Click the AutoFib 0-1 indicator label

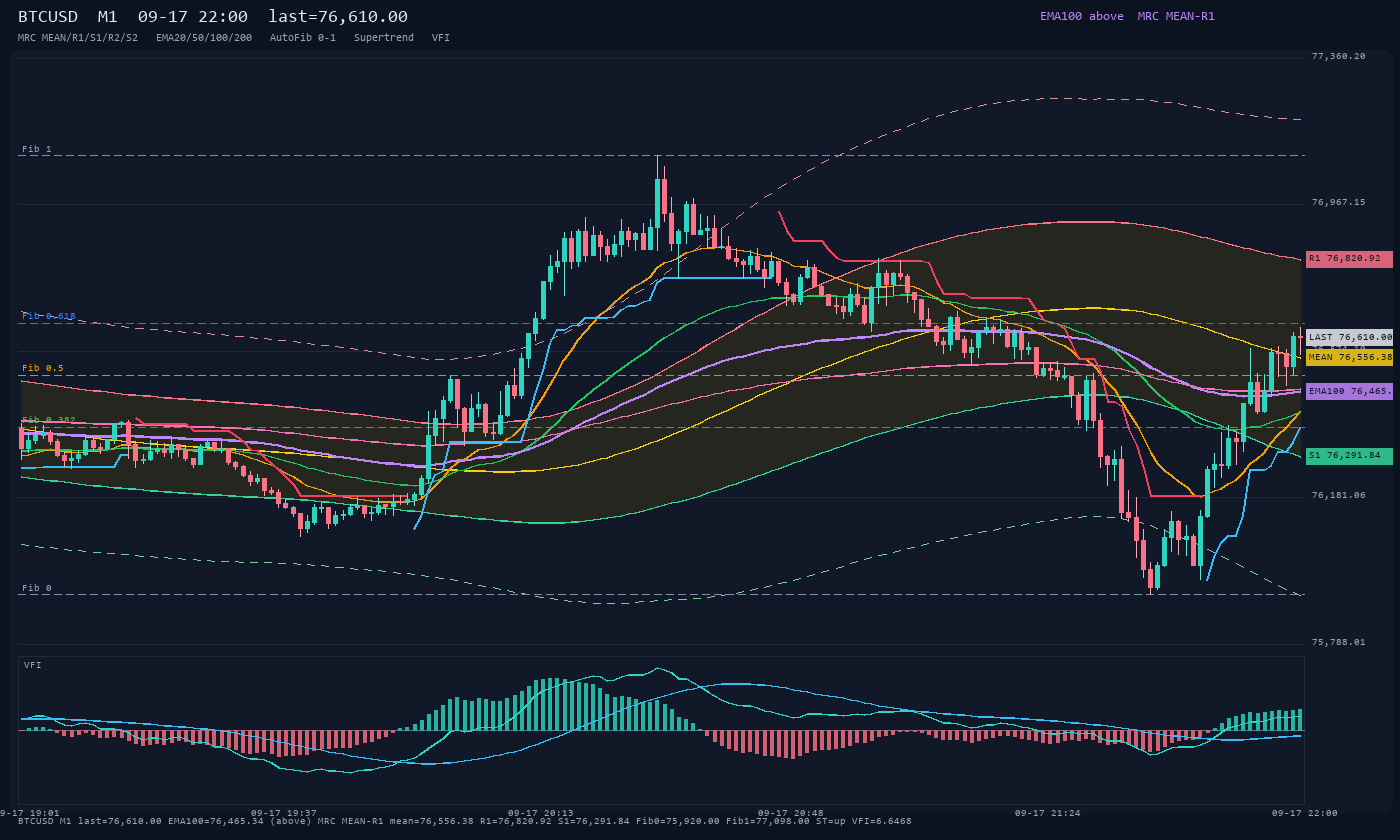[x=303, y=37]
